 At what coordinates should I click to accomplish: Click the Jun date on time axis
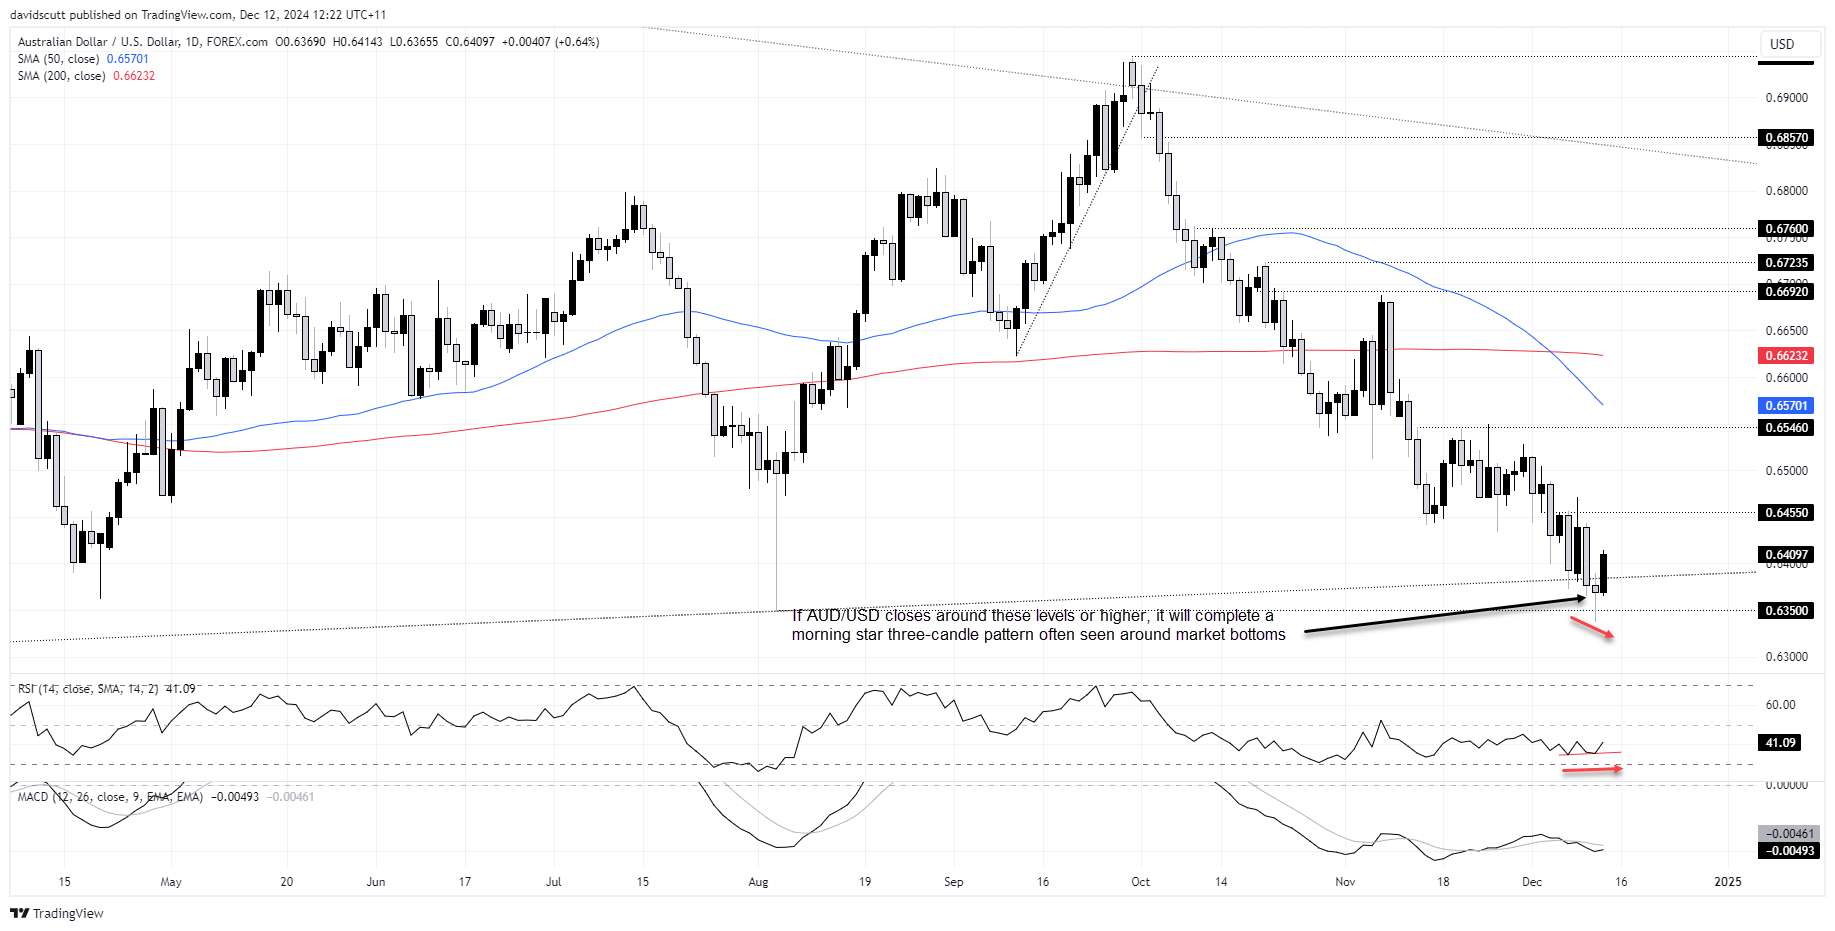(x=375, y=882)
